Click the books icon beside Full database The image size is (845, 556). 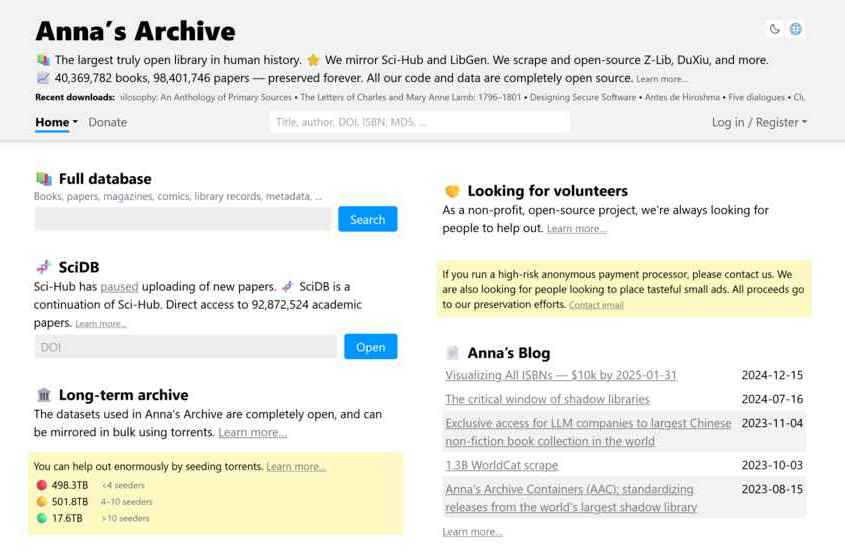(43, 179)
